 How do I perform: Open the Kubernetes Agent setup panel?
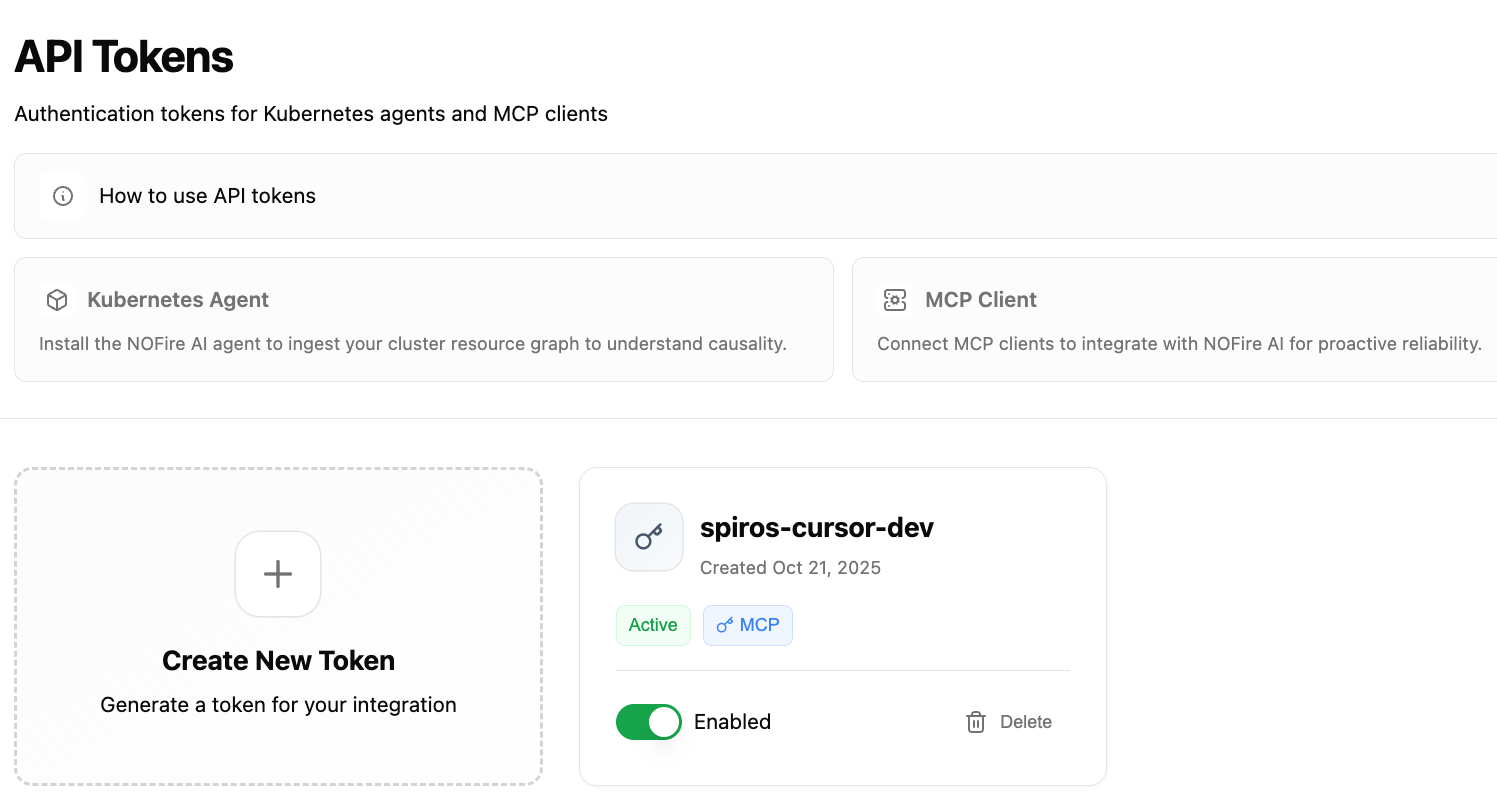(423, 319)
